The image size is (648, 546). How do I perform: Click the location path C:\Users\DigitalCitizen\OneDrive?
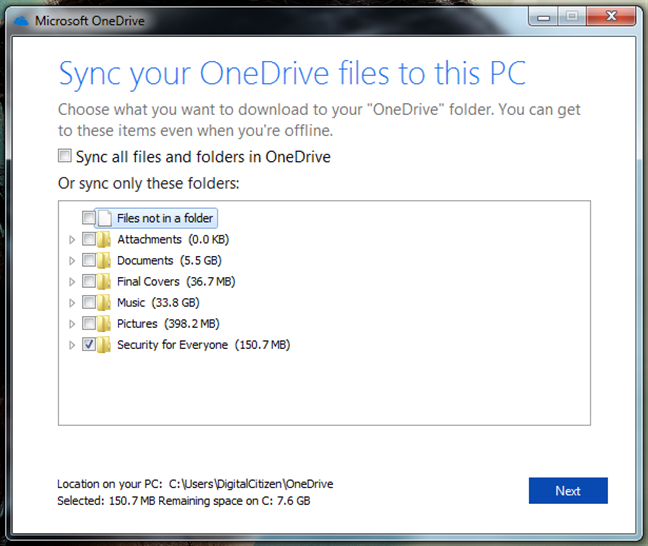coord(251,484)
